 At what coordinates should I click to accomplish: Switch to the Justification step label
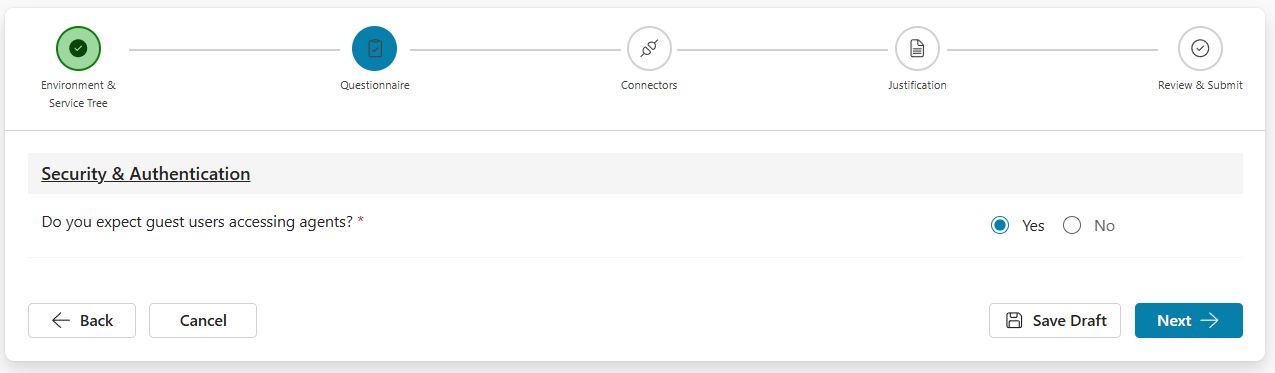tap(917, 85)
